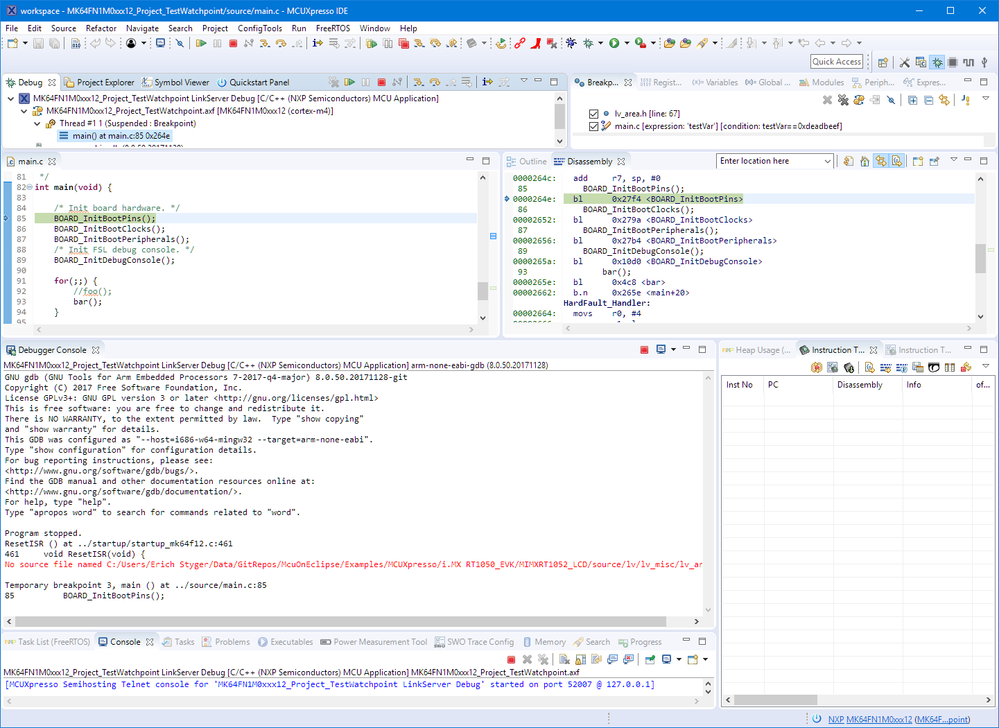
Task: Click Remove All Breakpoints double-X icon
Action: [x=843, y=100]
